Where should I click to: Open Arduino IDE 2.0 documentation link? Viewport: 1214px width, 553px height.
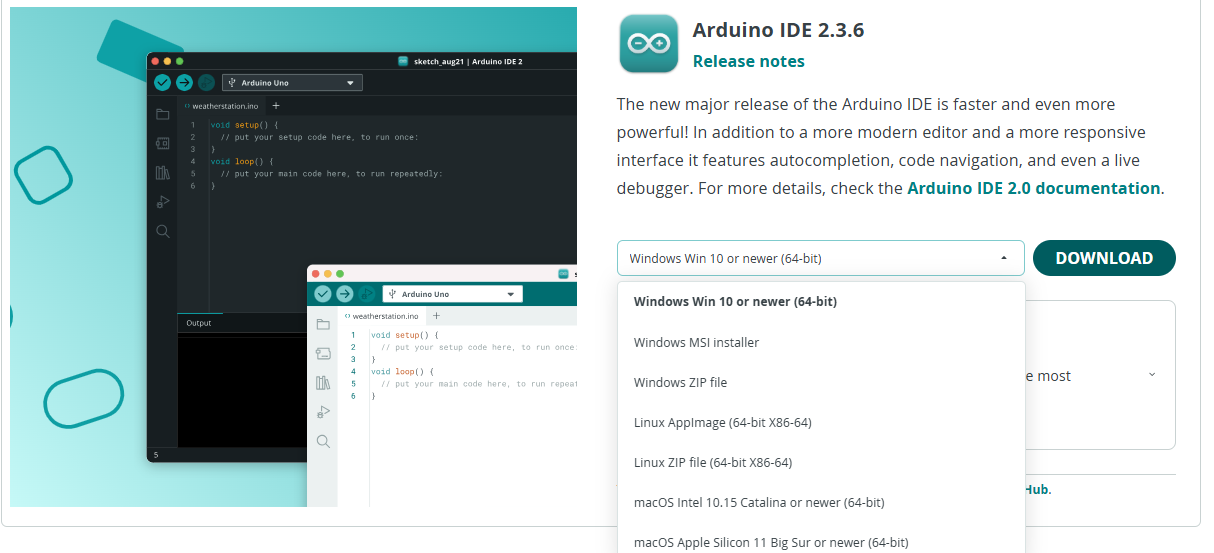point(1034,188)
